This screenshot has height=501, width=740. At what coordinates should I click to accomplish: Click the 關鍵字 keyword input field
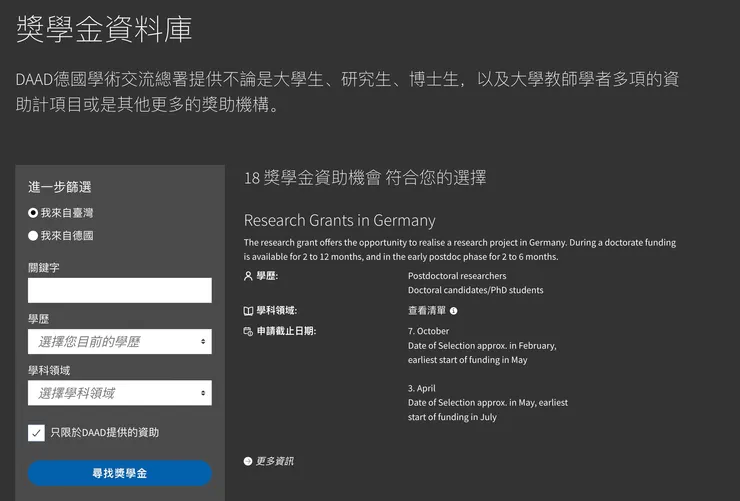coord(120,290)
